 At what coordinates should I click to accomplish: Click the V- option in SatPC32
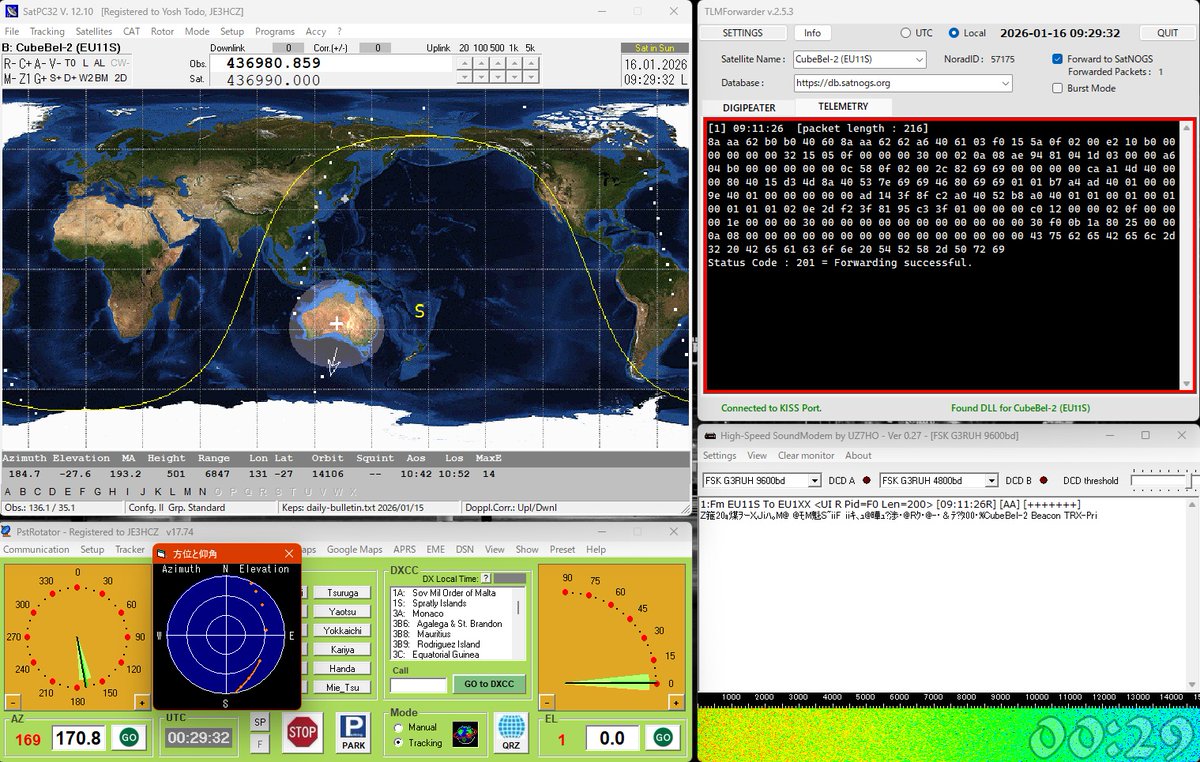click(54, 63)
